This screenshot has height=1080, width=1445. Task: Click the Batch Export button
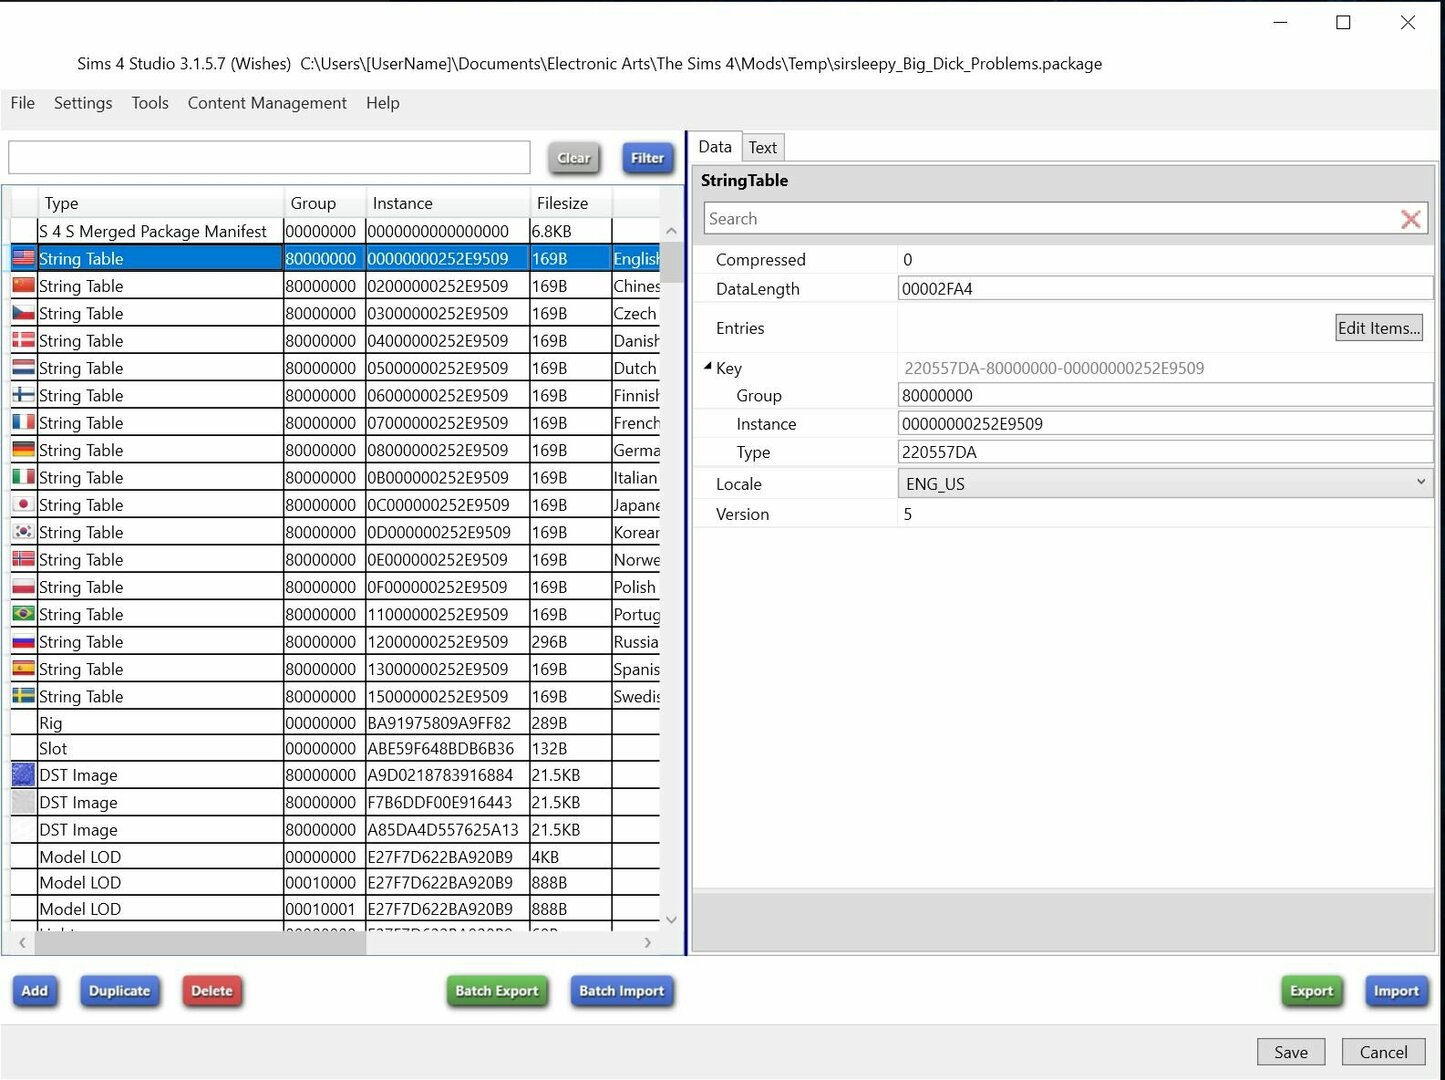[x=497, y=991]
